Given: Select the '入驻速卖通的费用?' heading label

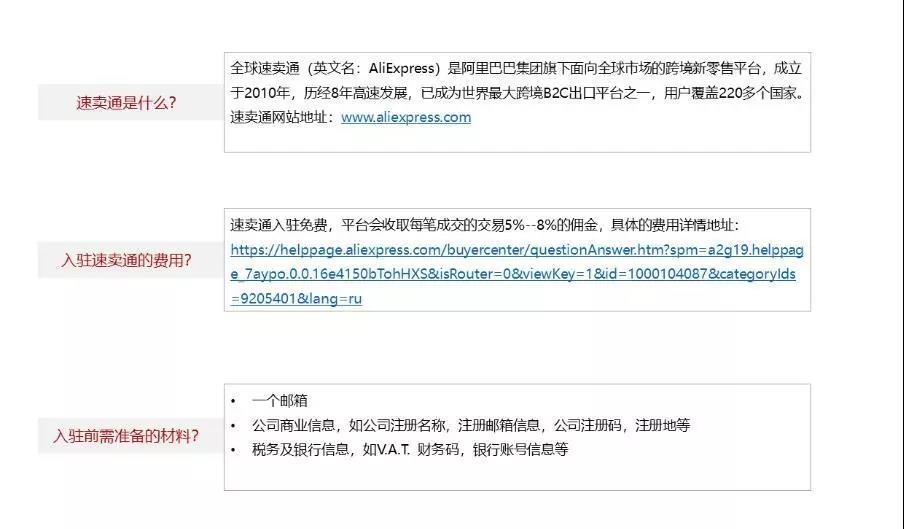Looking at the screenshot, I should 126,261.
